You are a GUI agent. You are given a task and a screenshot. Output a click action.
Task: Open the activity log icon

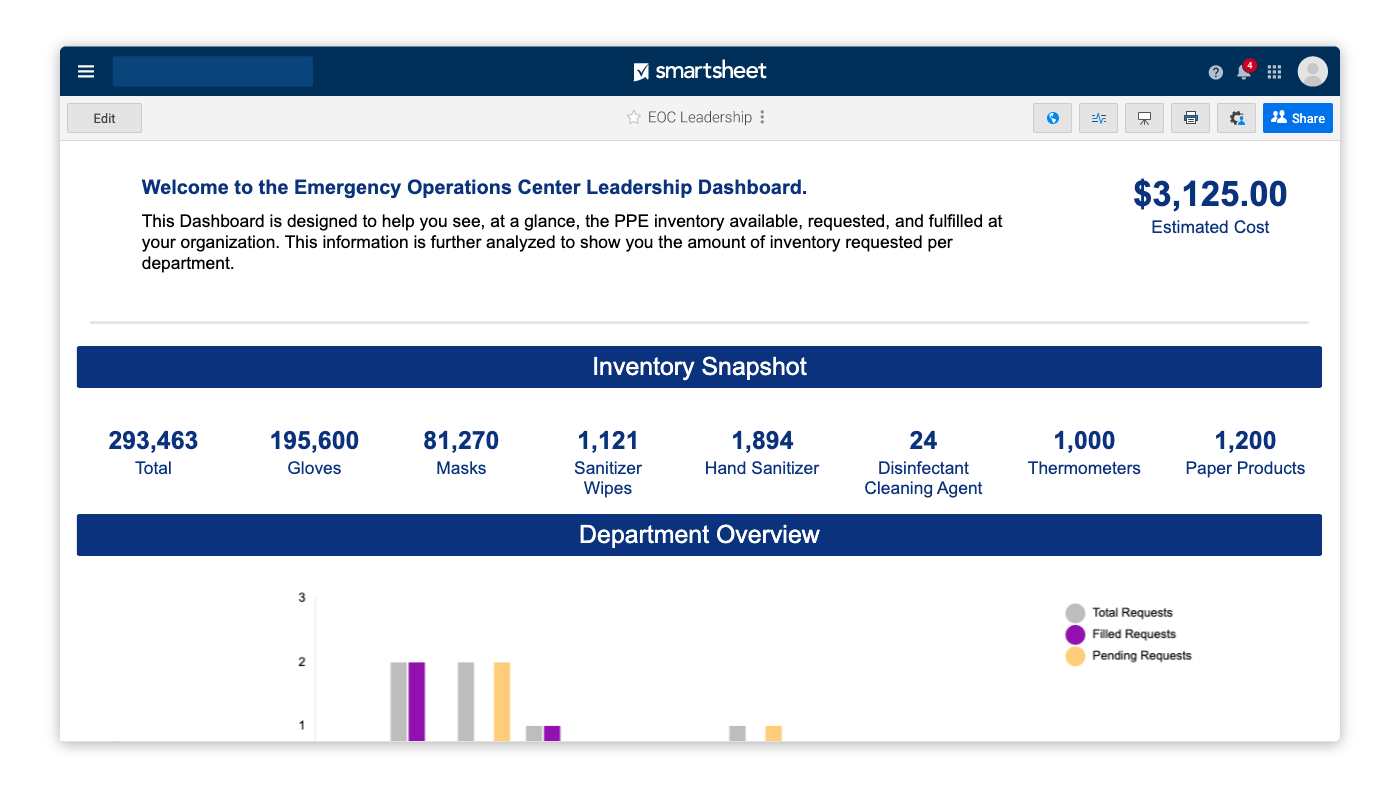click(x=1098, y=118)
